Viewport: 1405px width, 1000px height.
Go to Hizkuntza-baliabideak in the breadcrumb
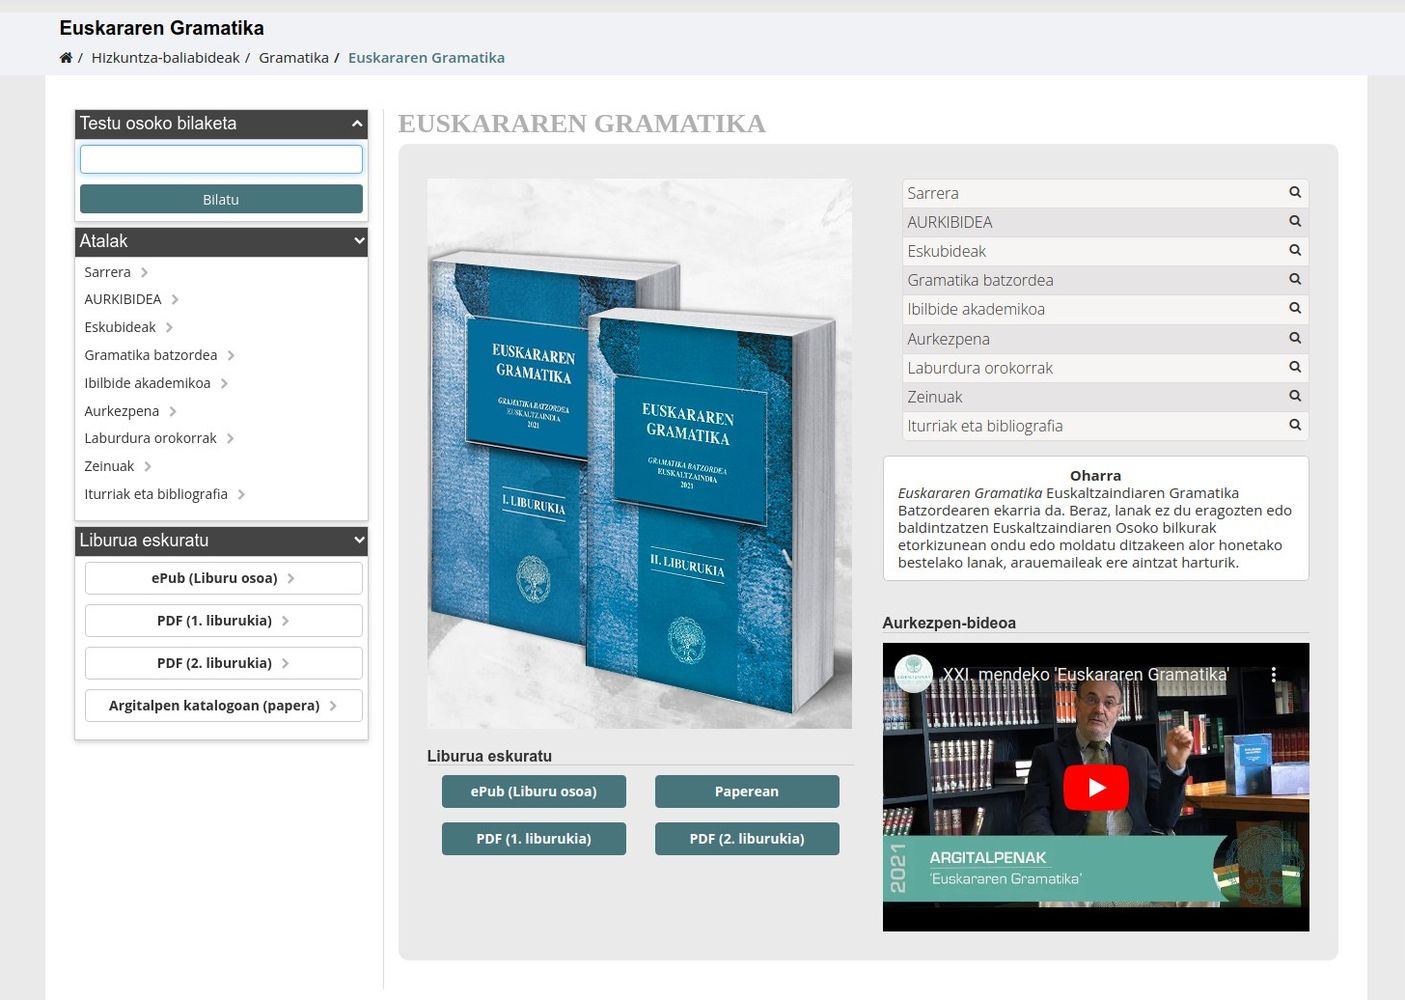[165, 58]
